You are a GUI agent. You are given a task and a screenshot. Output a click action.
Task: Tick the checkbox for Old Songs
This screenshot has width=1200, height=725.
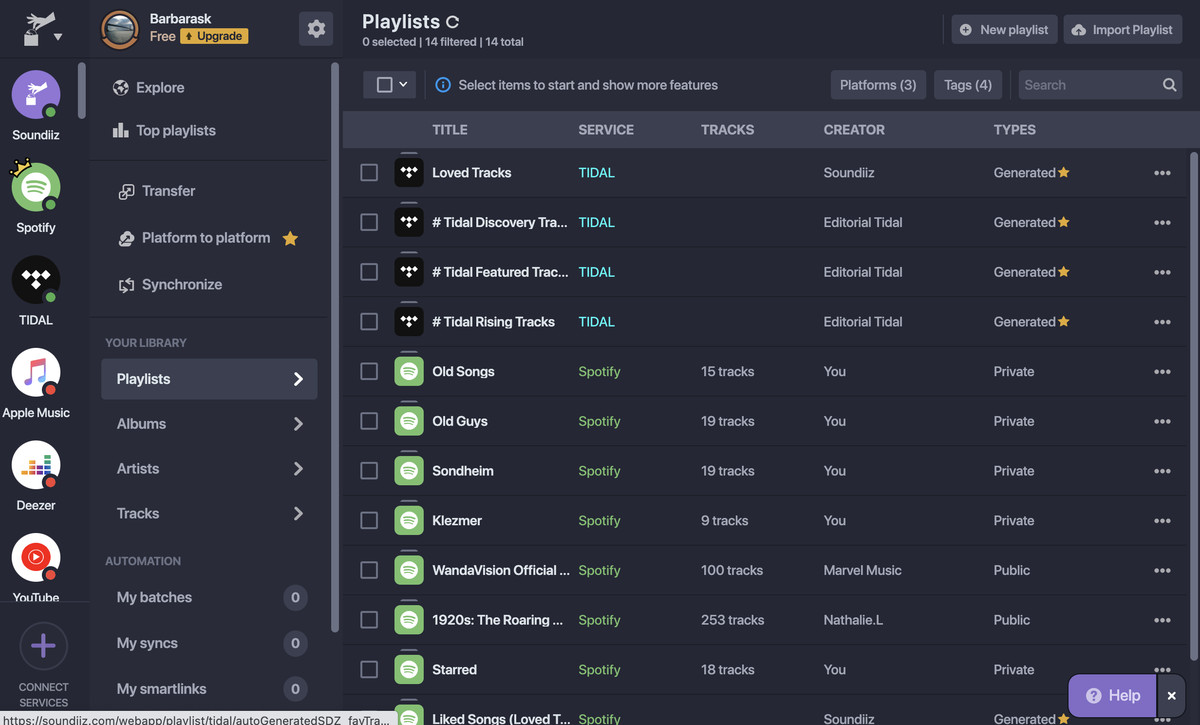(x=369, y=371)
